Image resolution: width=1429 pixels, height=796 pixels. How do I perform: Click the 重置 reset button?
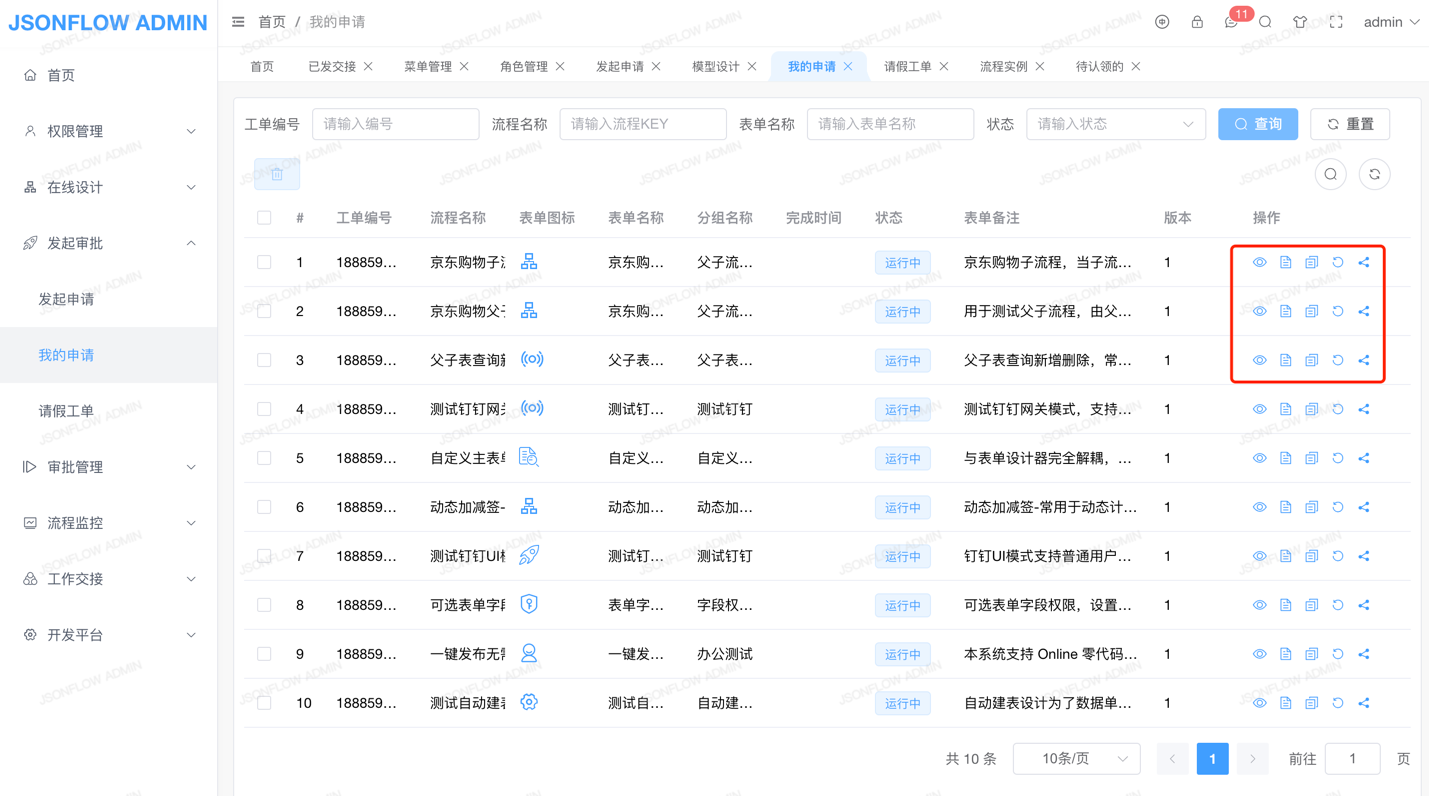coord(1349,124)
